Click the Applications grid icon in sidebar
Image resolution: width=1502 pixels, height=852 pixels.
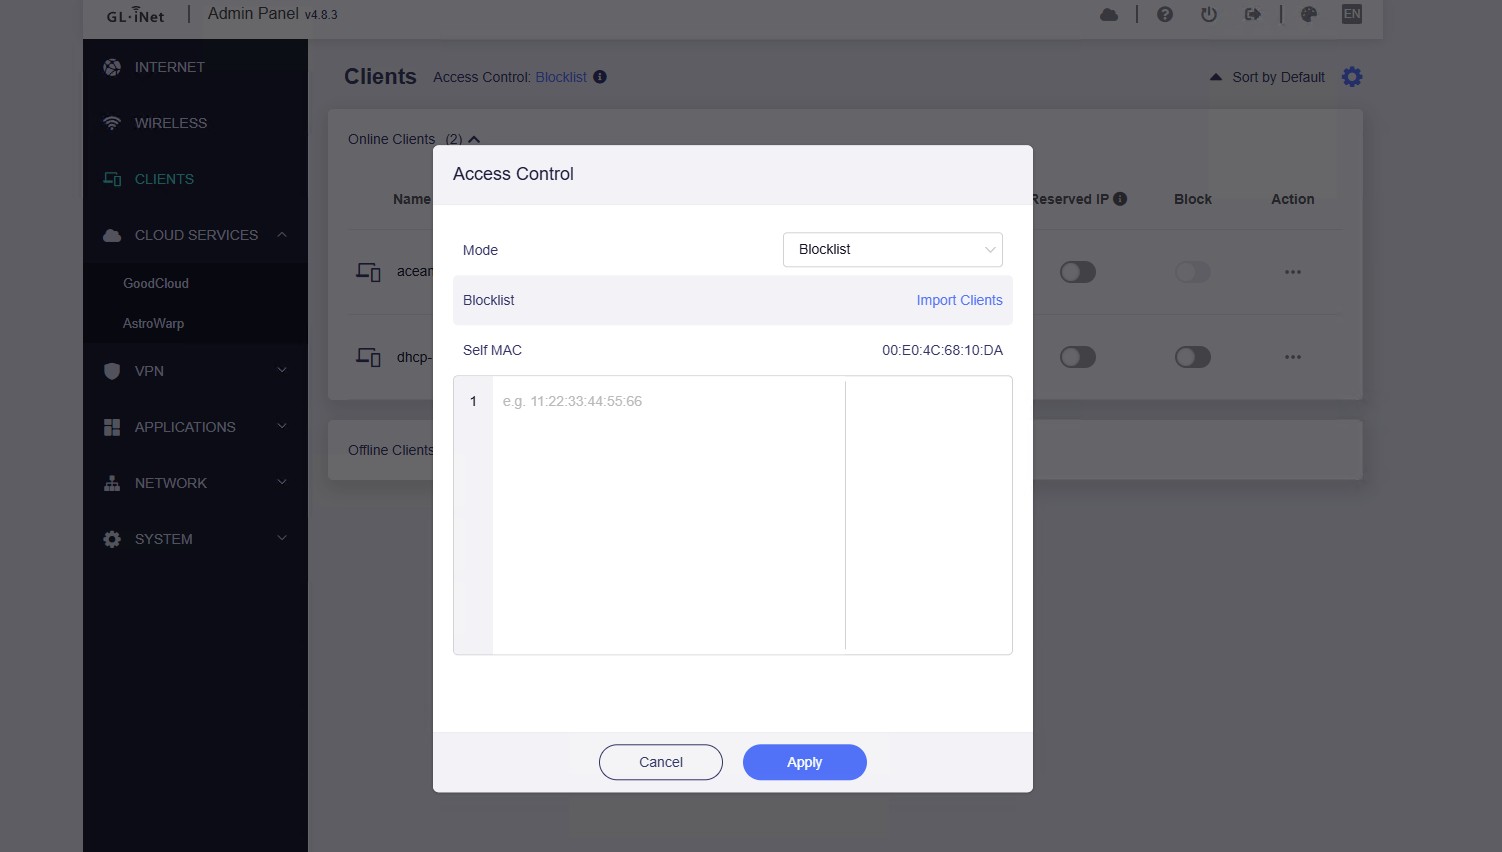tap(112, 427)
